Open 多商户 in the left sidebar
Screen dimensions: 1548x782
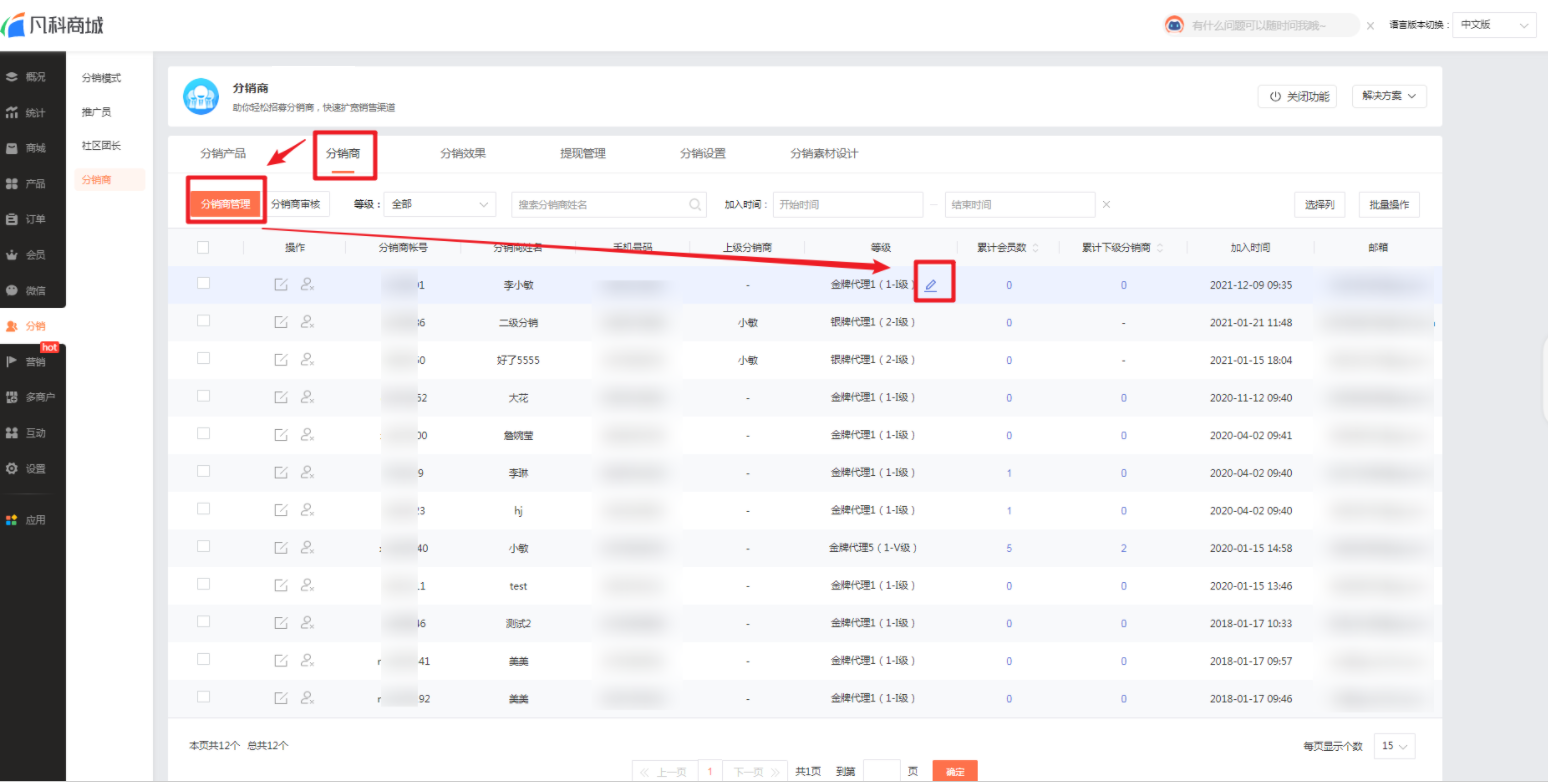[33, 397]
